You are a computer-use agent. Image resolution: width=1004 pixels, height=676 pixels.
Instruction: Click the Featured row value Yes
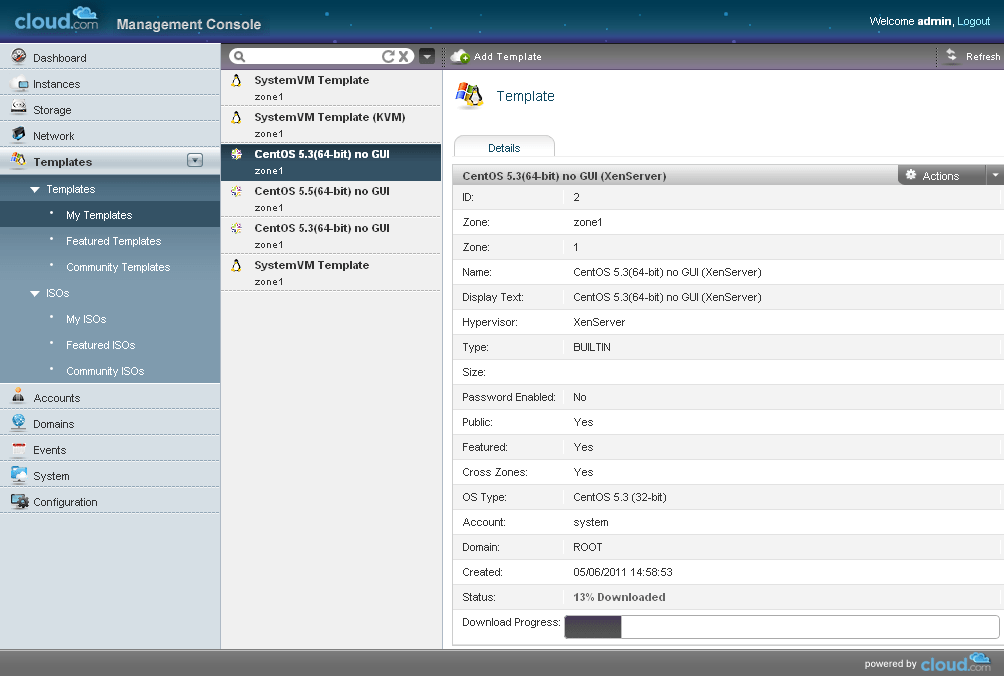[x=583, y=447]
